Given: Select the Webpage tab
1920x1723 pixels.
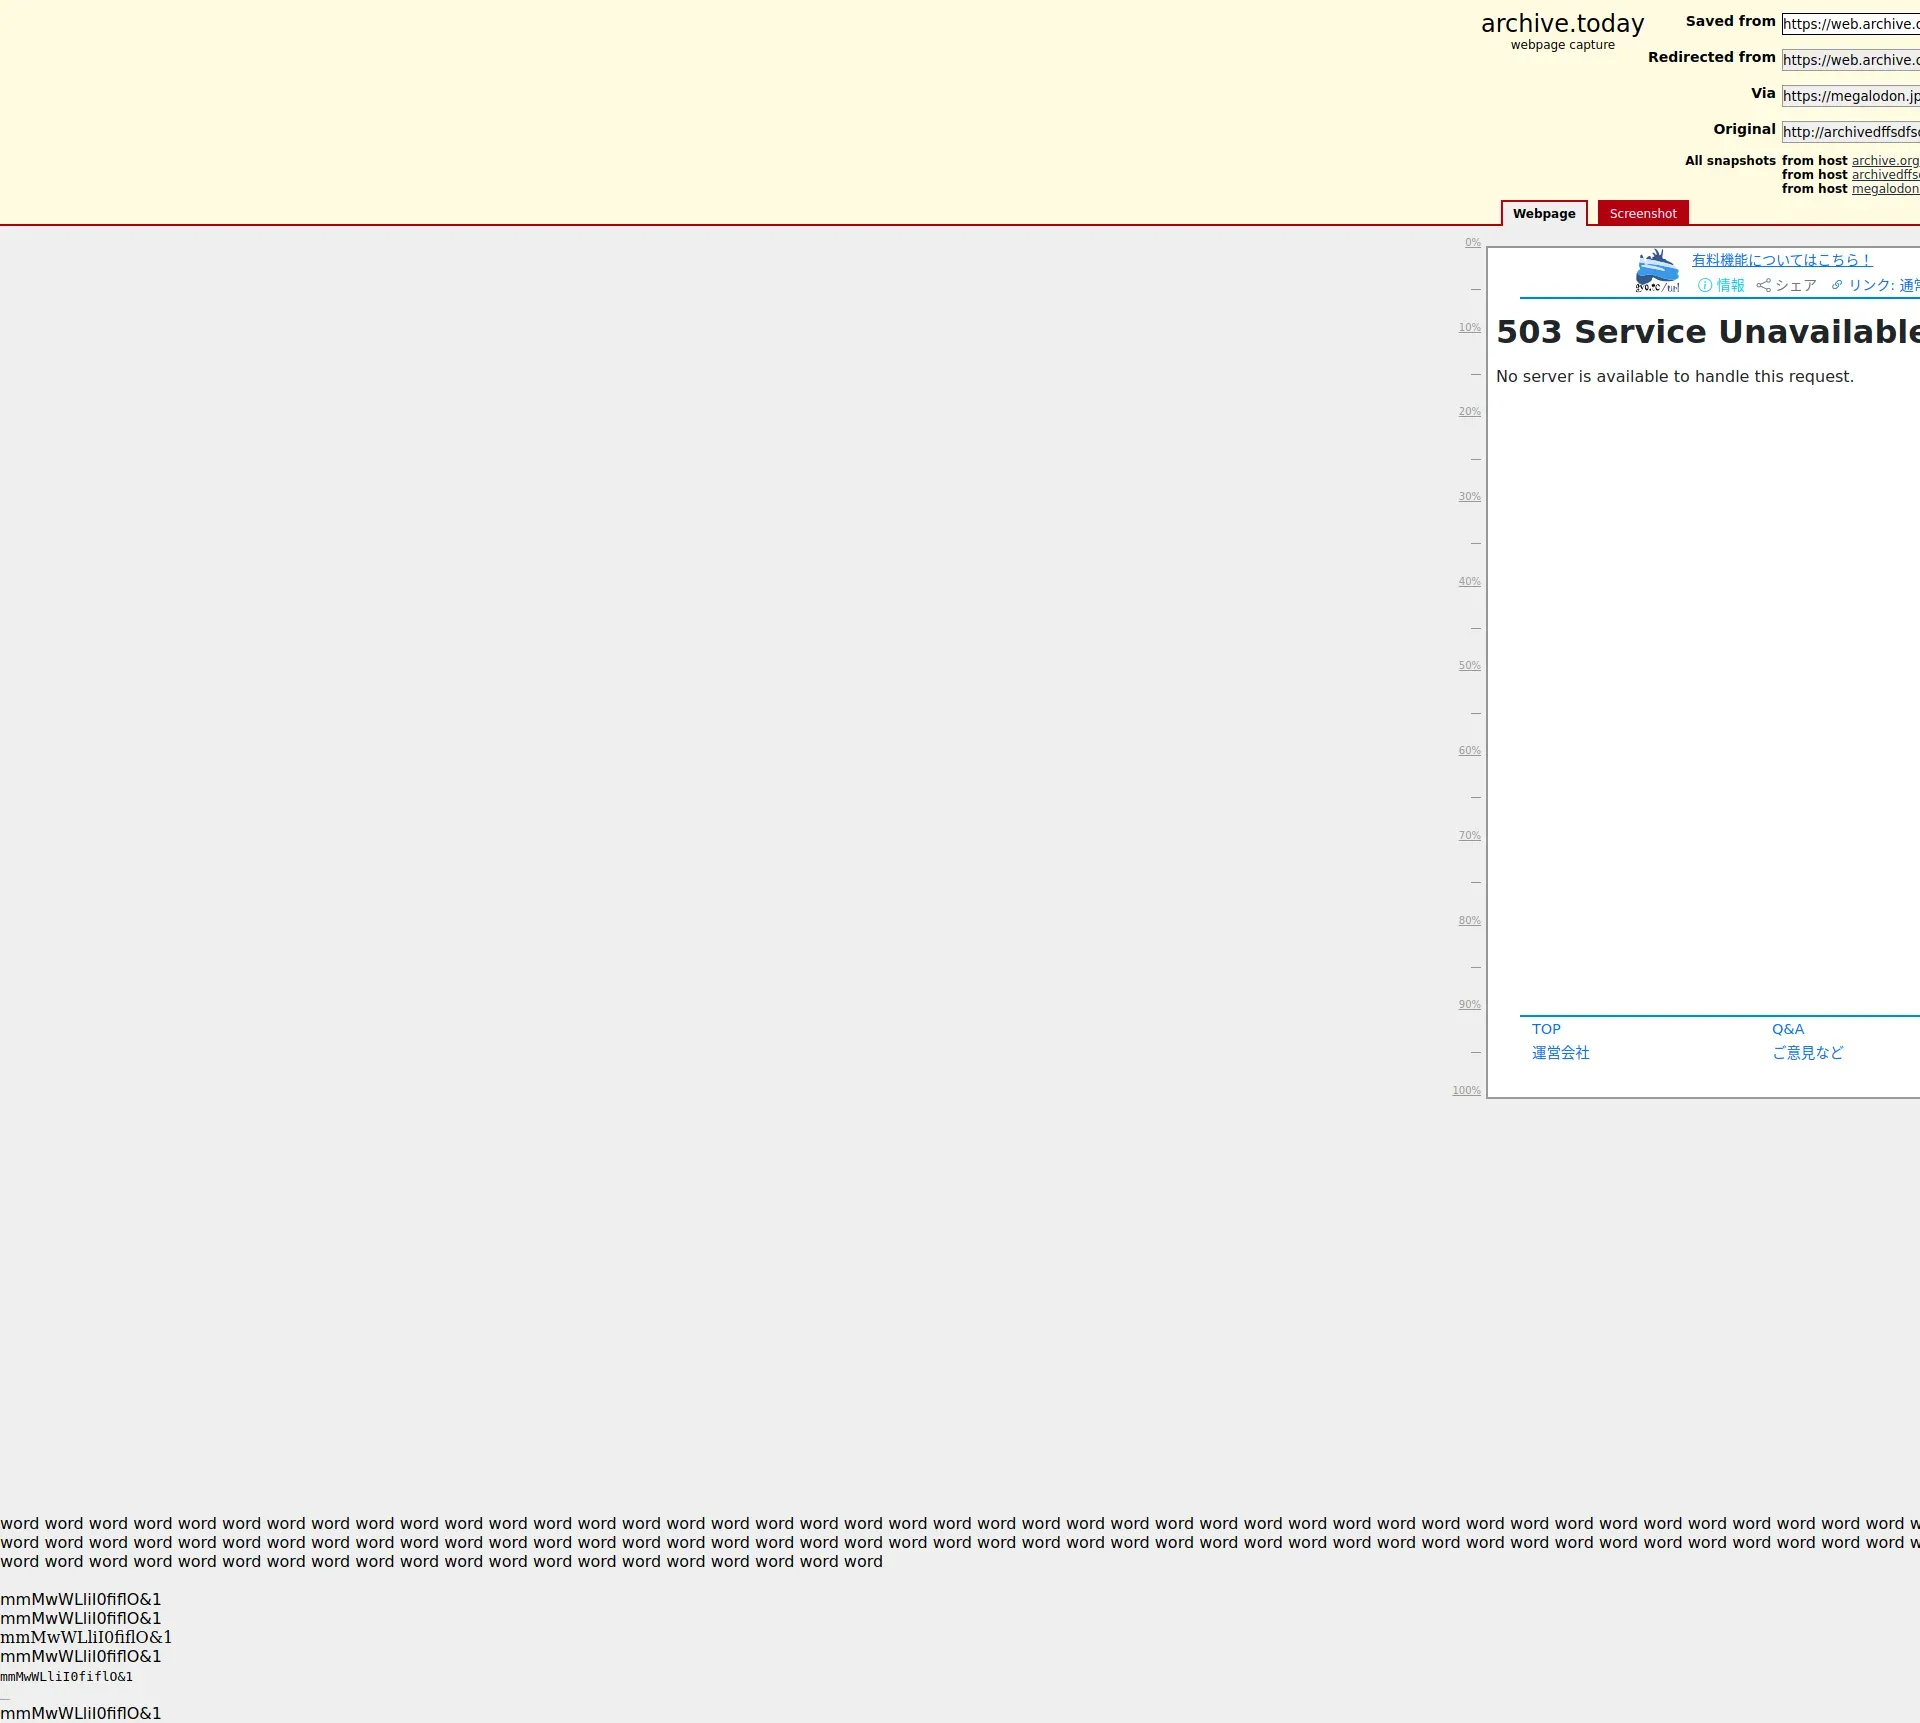Looking at the screenshot, I should 1543,214.
